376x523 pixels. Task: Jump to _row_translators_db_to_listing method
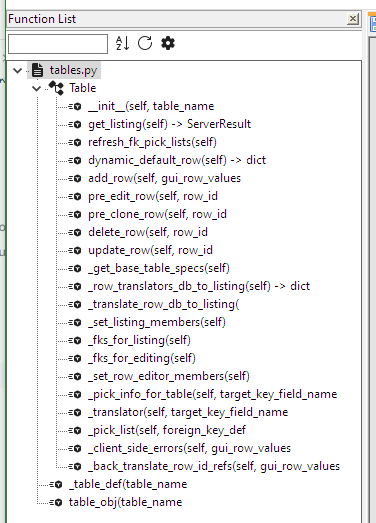tap(199, 287)
